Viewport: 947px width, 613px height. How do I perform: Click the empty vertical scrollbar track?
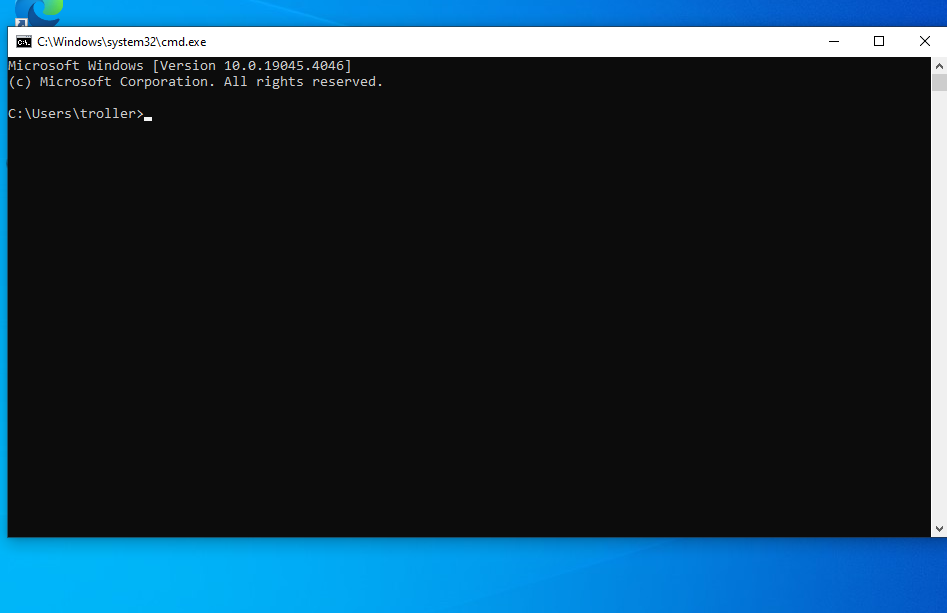[938, 300]
